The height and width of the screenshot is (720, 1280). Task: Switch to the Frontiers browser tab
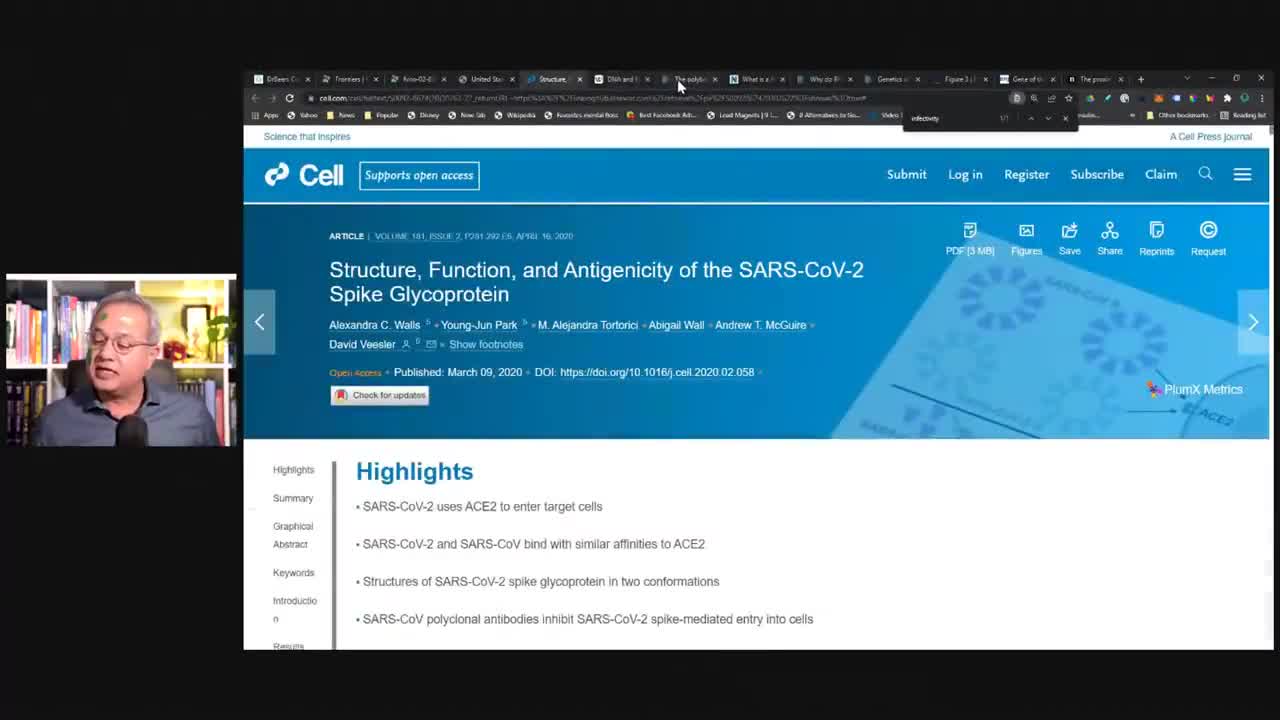point(349,79)
